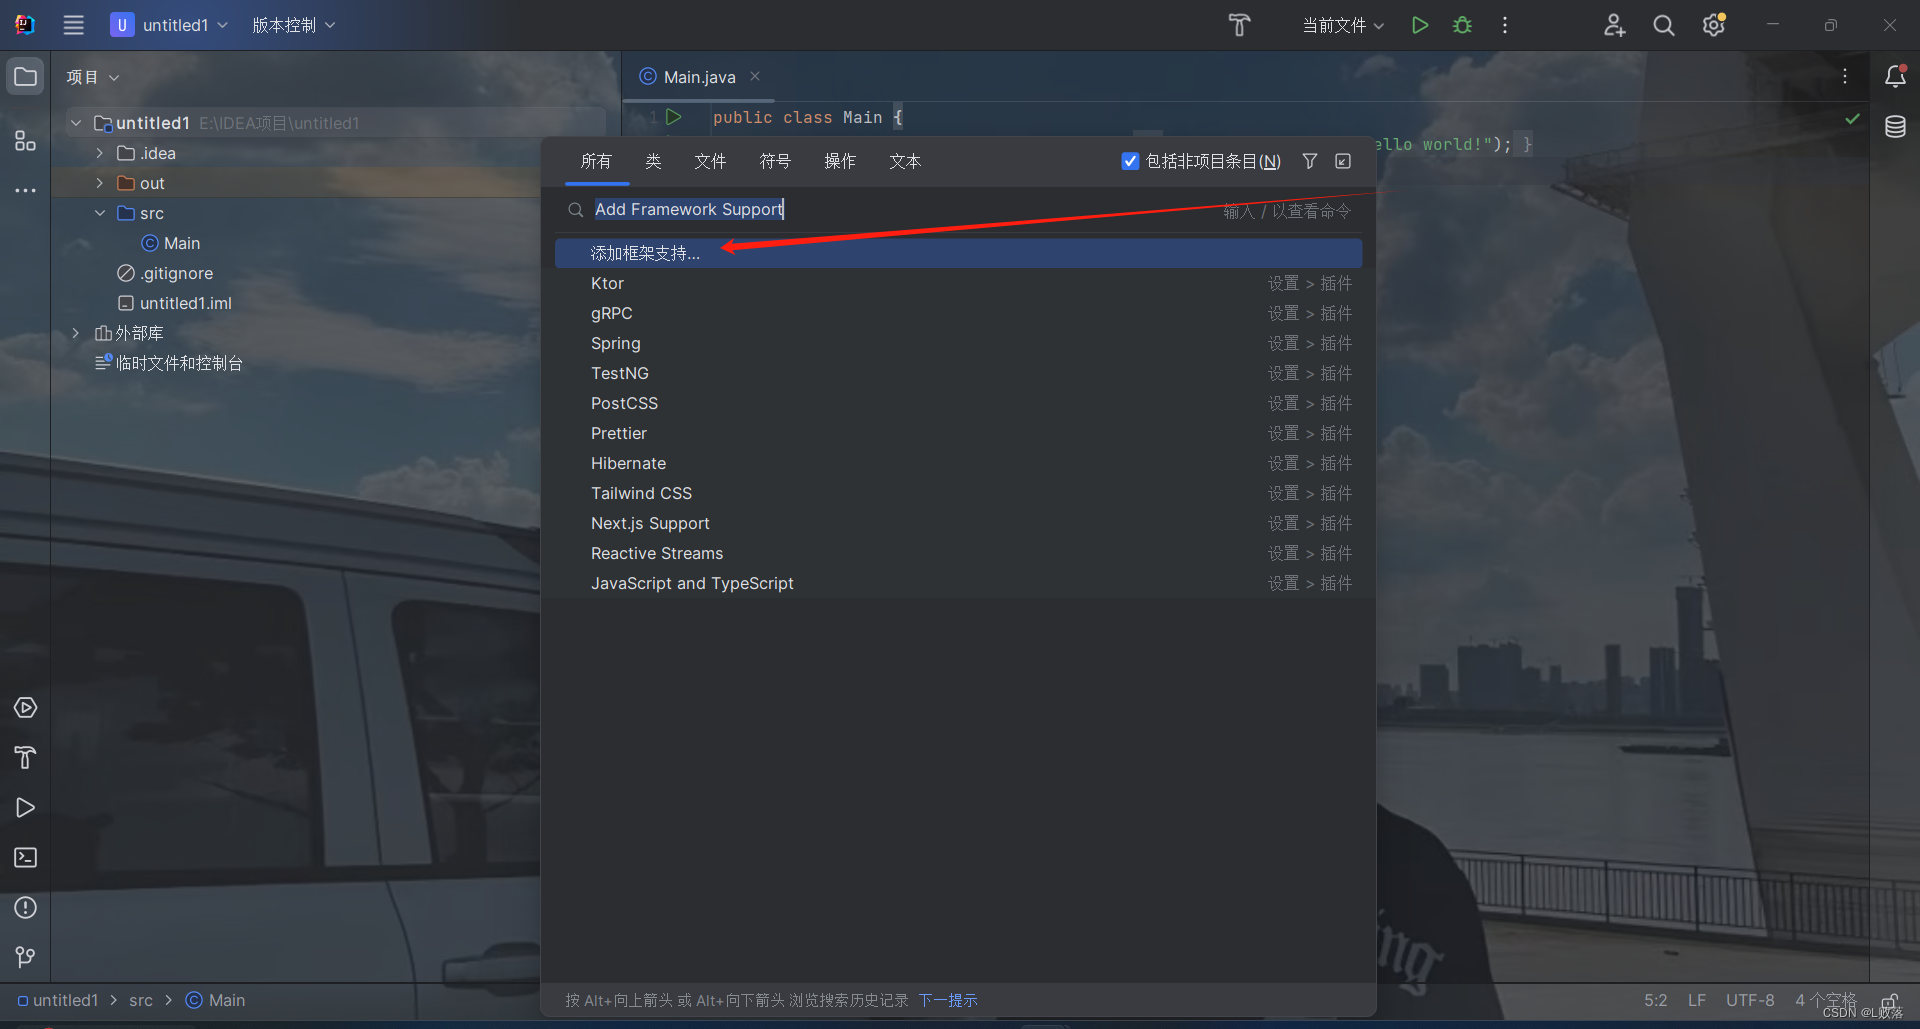Click the 5:2 caret position widget
The width and height of the screenshot is (1920, 1029).
point(1655,1000)
